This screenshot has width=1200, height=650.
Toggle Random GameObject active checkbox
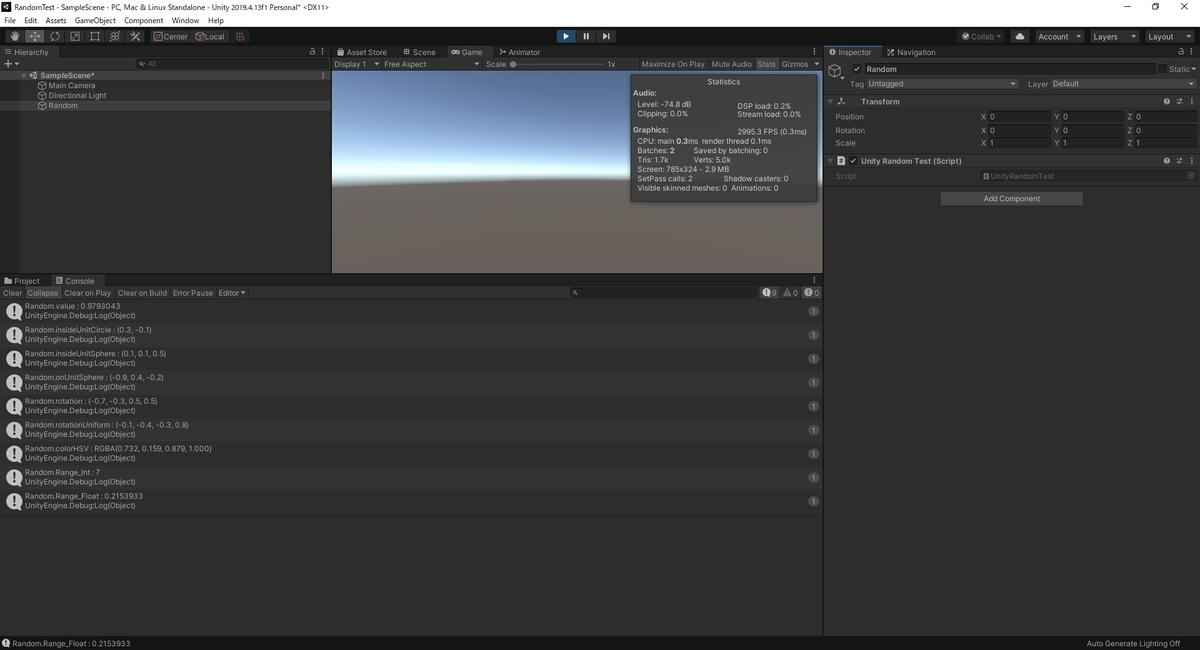click(857, 69)
